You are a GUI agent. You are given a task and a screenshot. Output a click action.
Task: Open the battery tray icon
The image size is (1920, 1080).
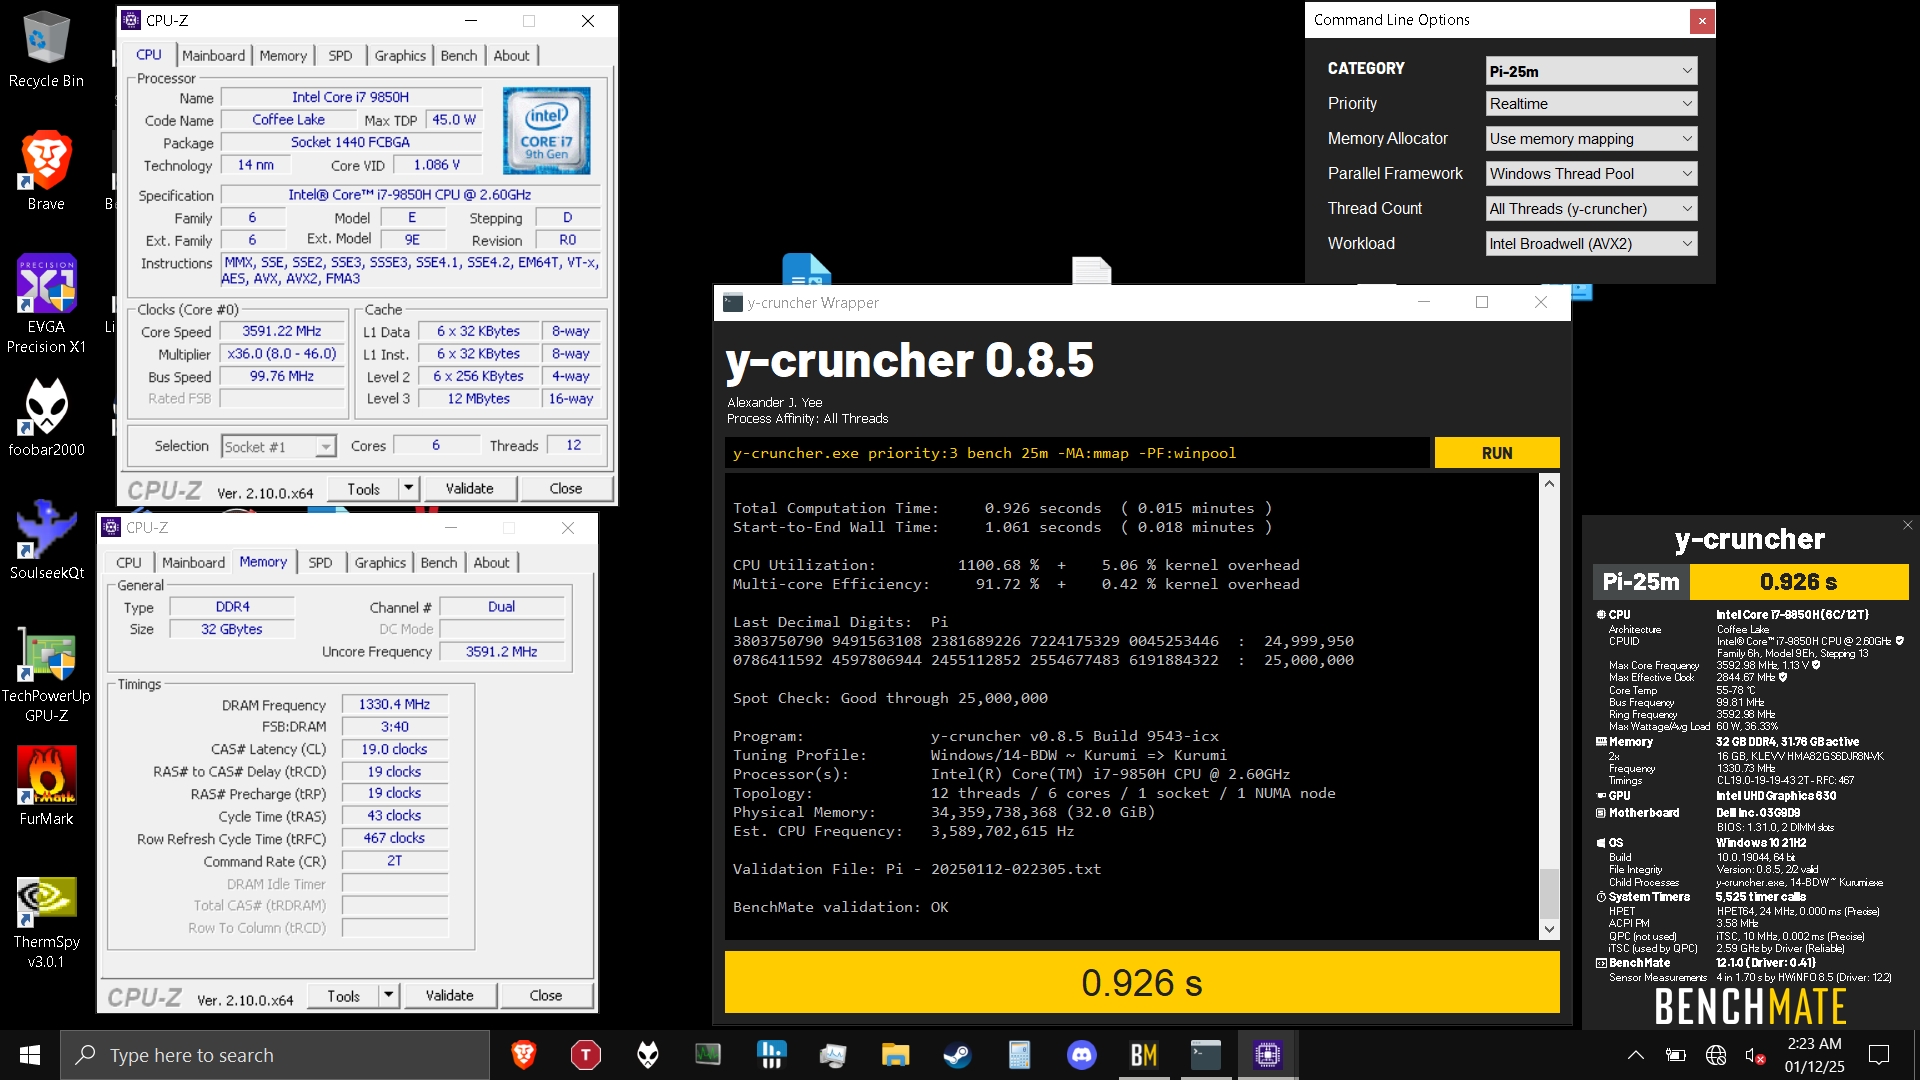click(x=1676, y=1055)
